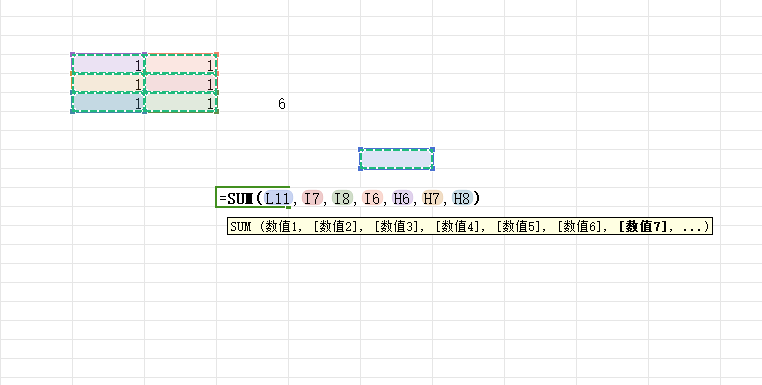Select the red-tinted highlighted cell I7
This screenshot has width=762, height=385.
coord(180,83)
